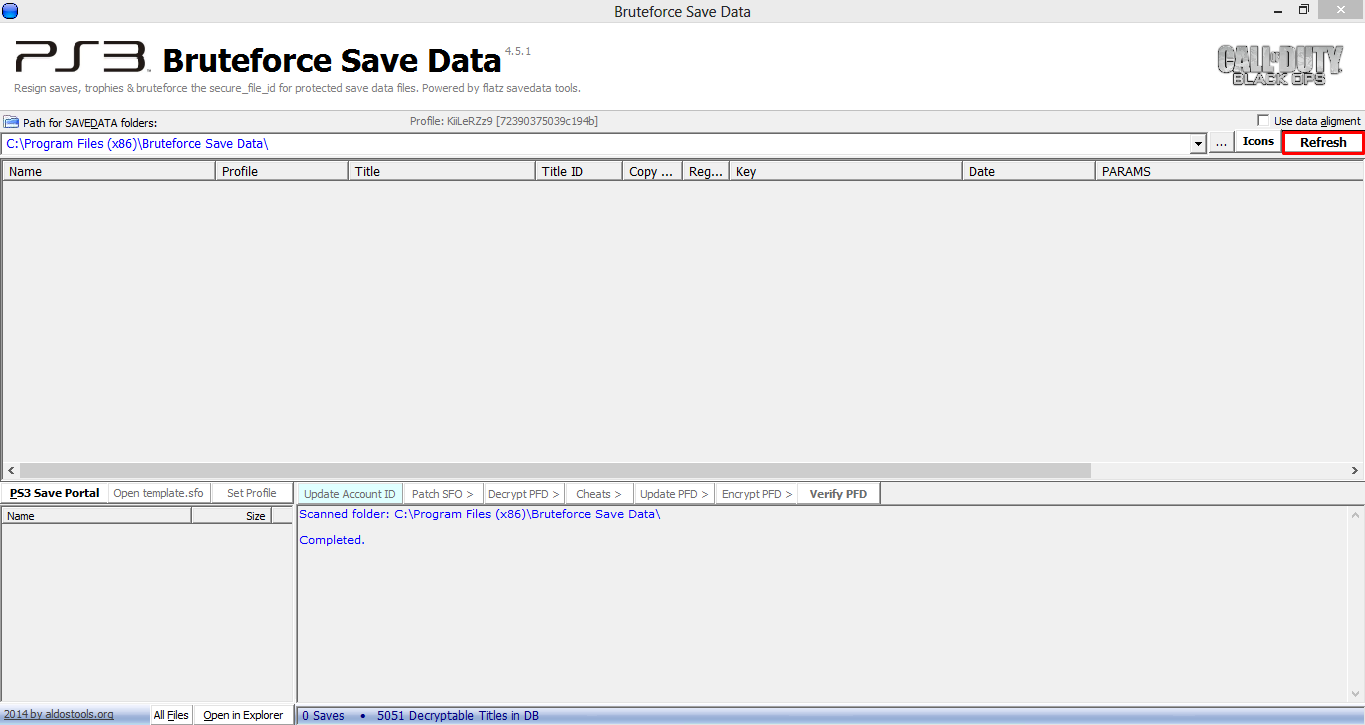Switch to the All Files tab
This screenshot has height=725, width=1365.
point(171,715)
